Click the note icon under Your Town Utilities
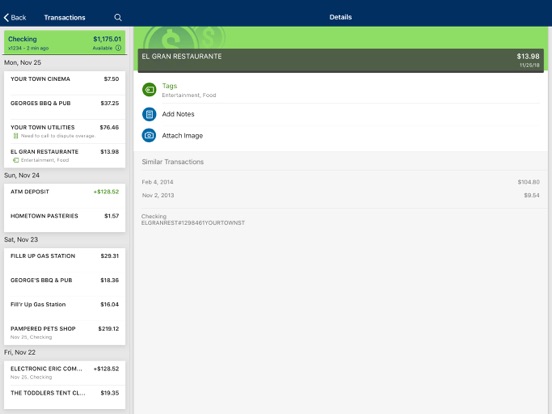Screen dimensions: 552x414 tap(15, 136)
